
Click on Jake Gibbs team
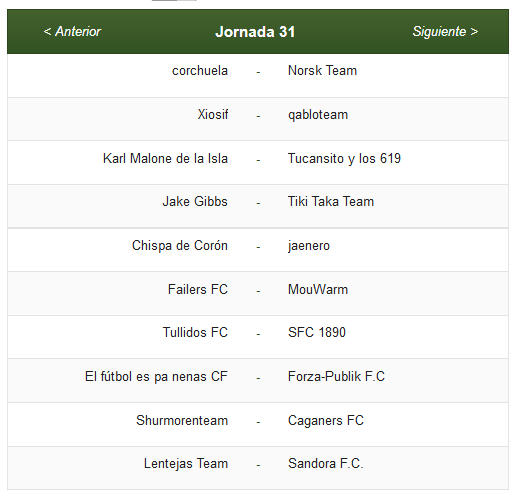195,201
